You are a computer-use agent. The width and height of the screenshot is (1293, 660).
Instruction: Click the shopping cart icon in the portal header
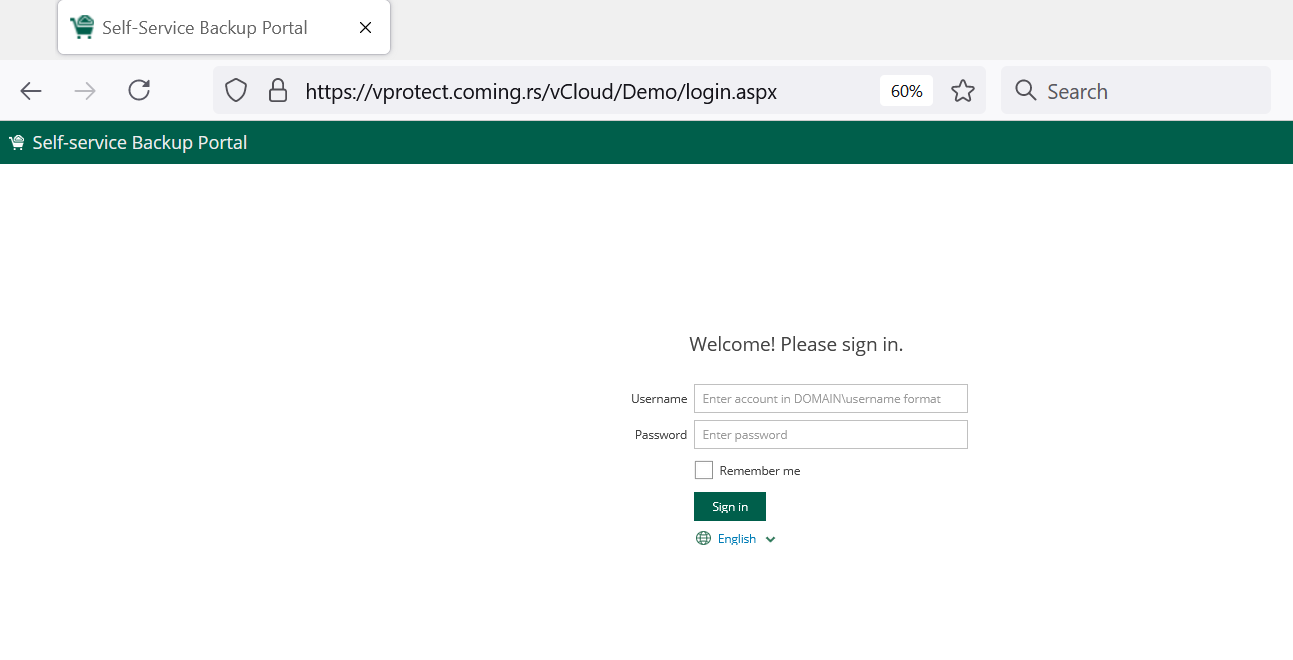tap(16, 141)
